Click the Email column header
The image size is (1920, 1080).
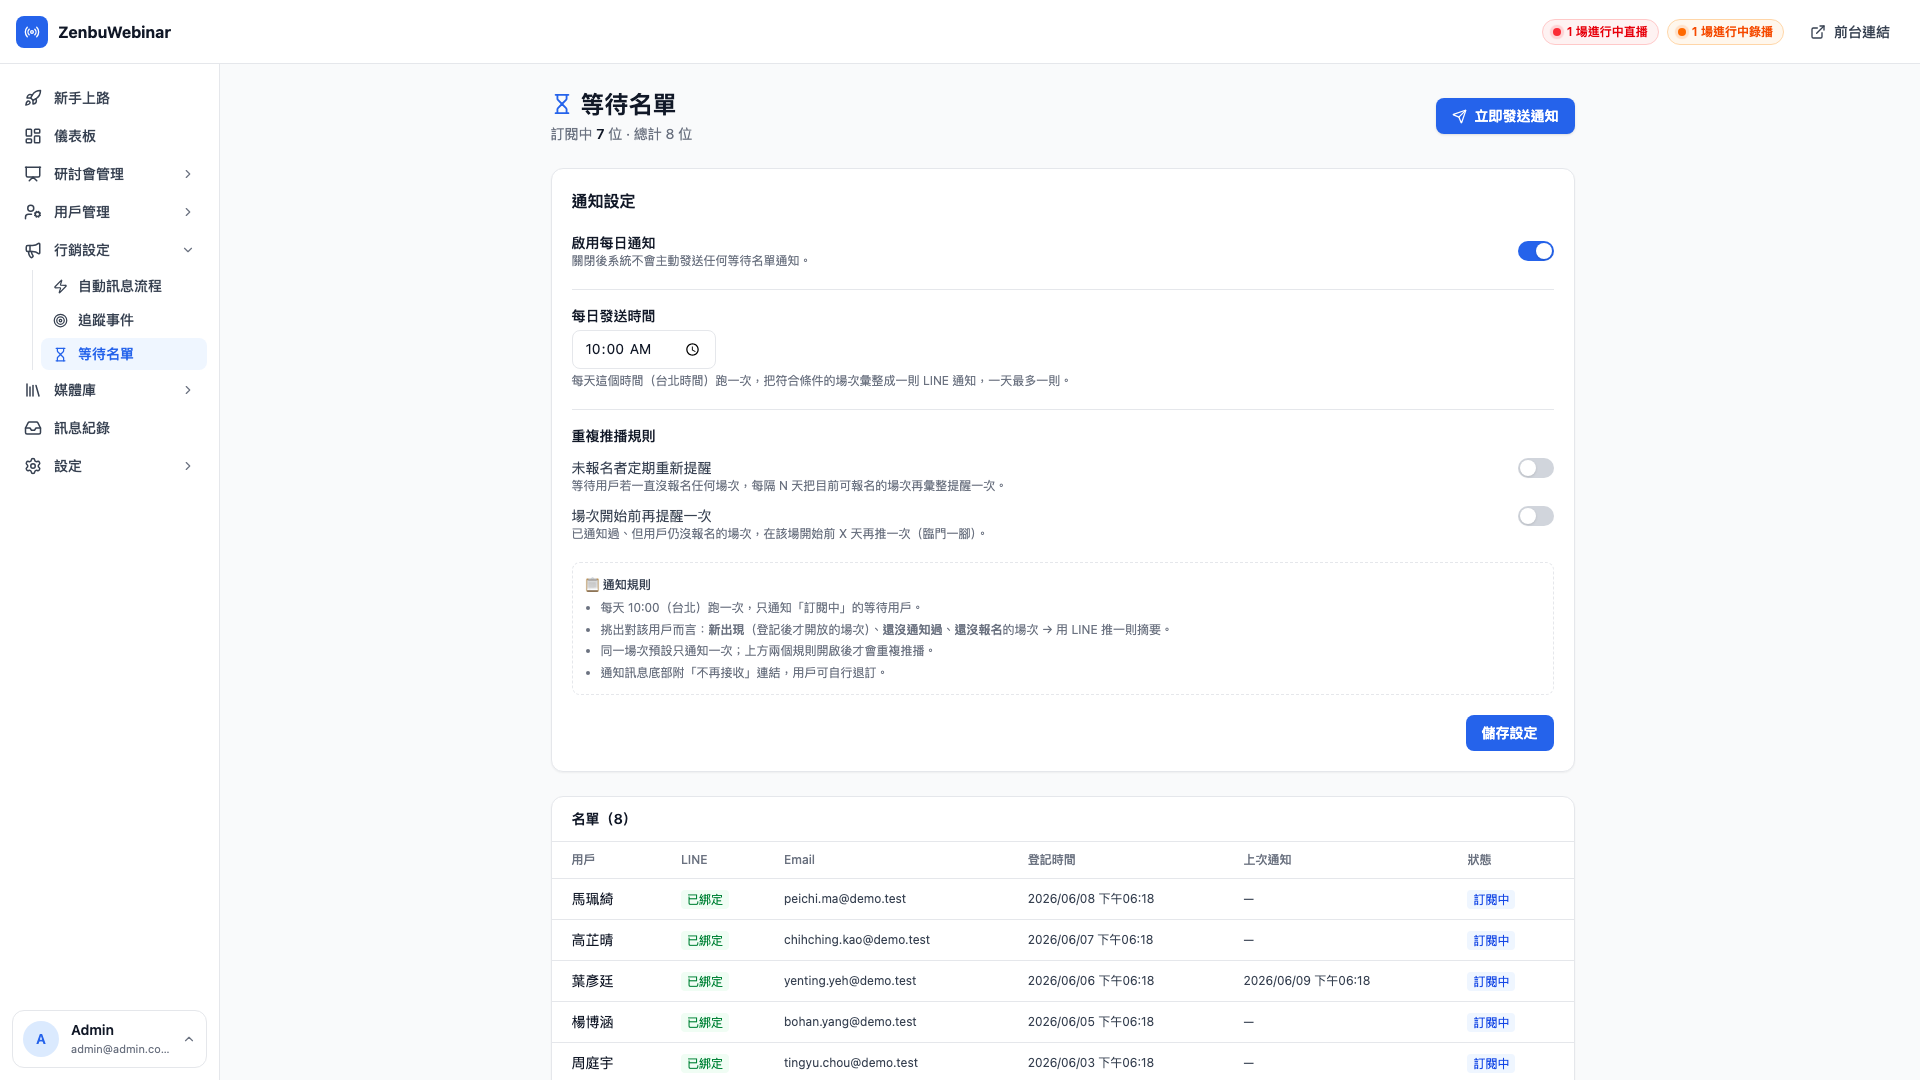799,860
